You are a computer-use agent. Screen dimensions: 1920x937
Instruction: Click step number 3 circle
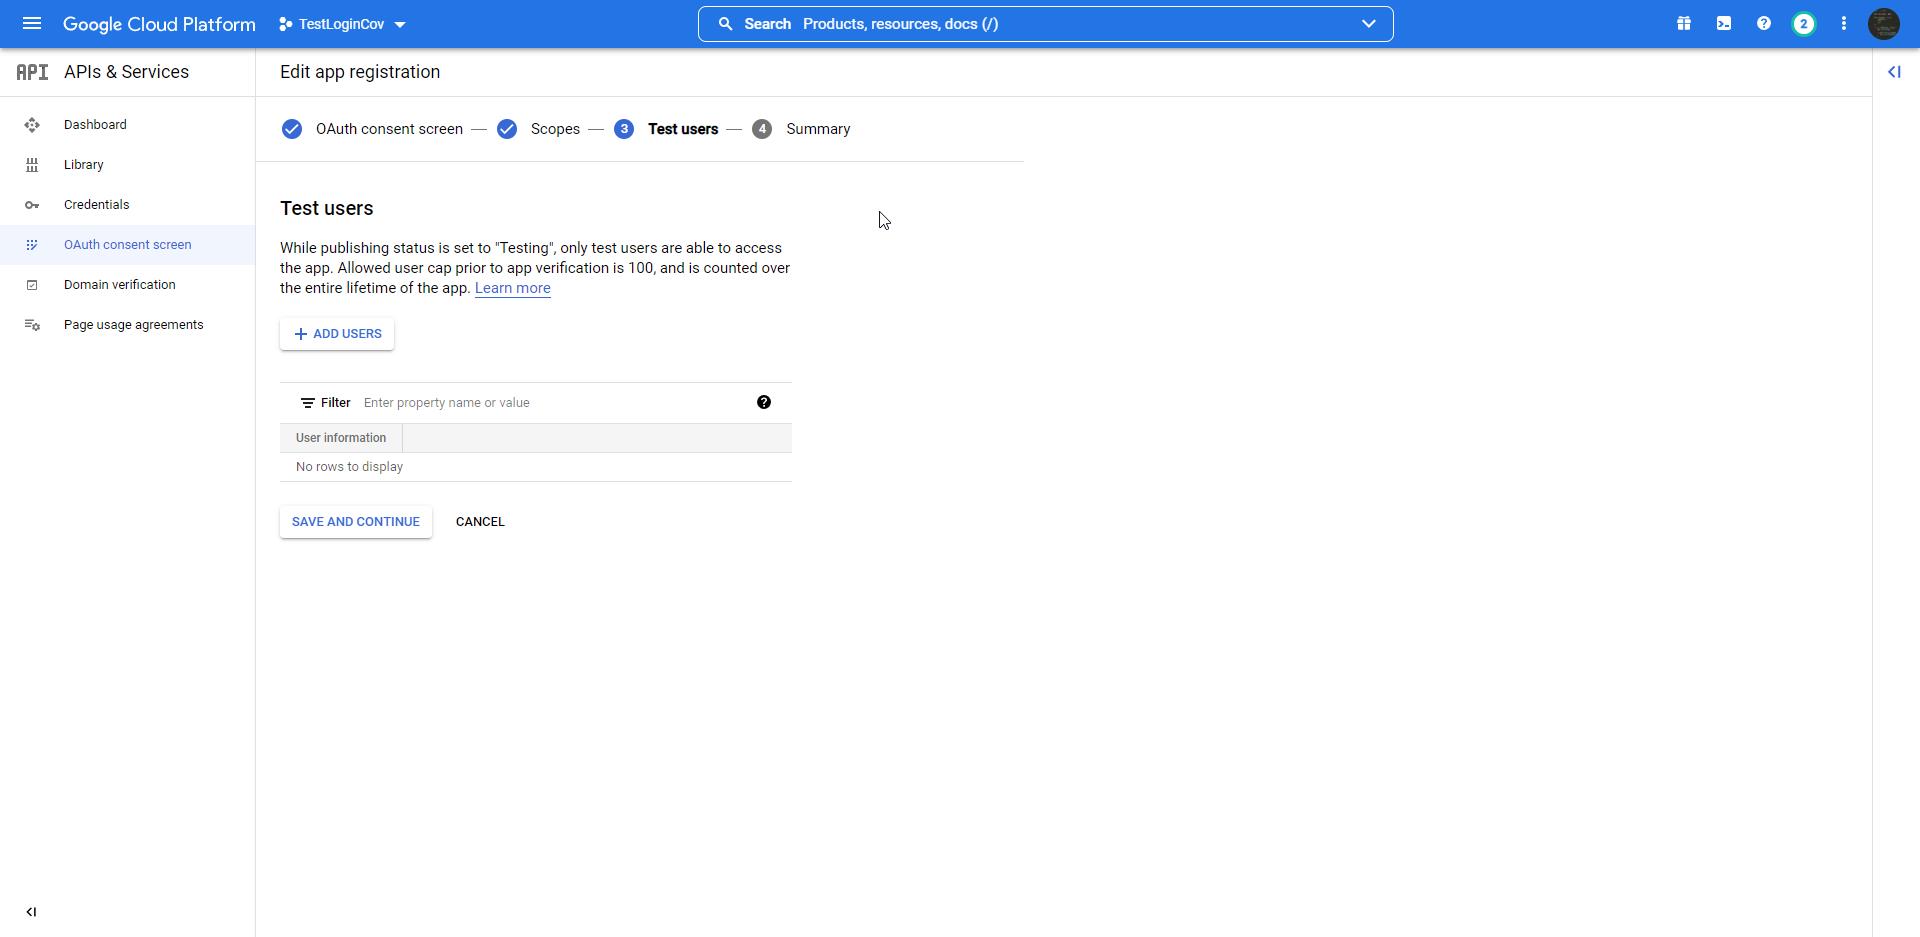[624, 129]
